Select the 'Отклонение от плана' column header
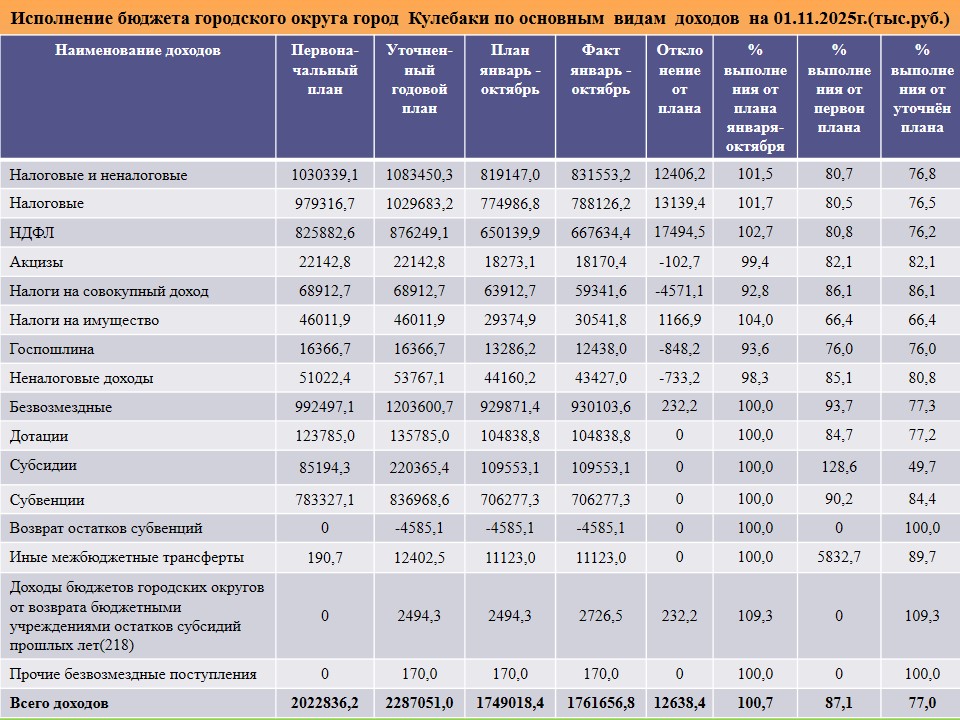Viewport: 960px width, 720px height. tap(679, 79)
